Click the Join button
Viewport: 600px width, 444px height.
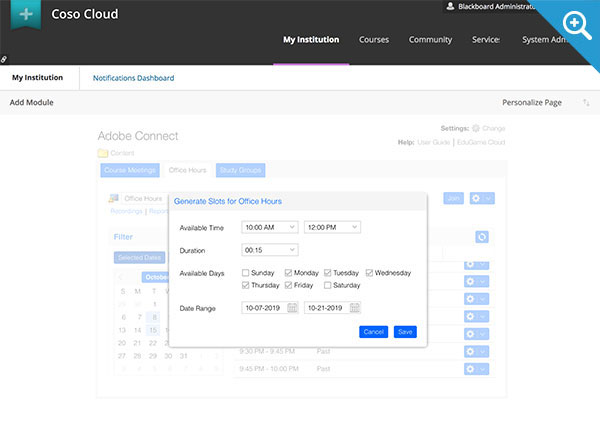453,198
